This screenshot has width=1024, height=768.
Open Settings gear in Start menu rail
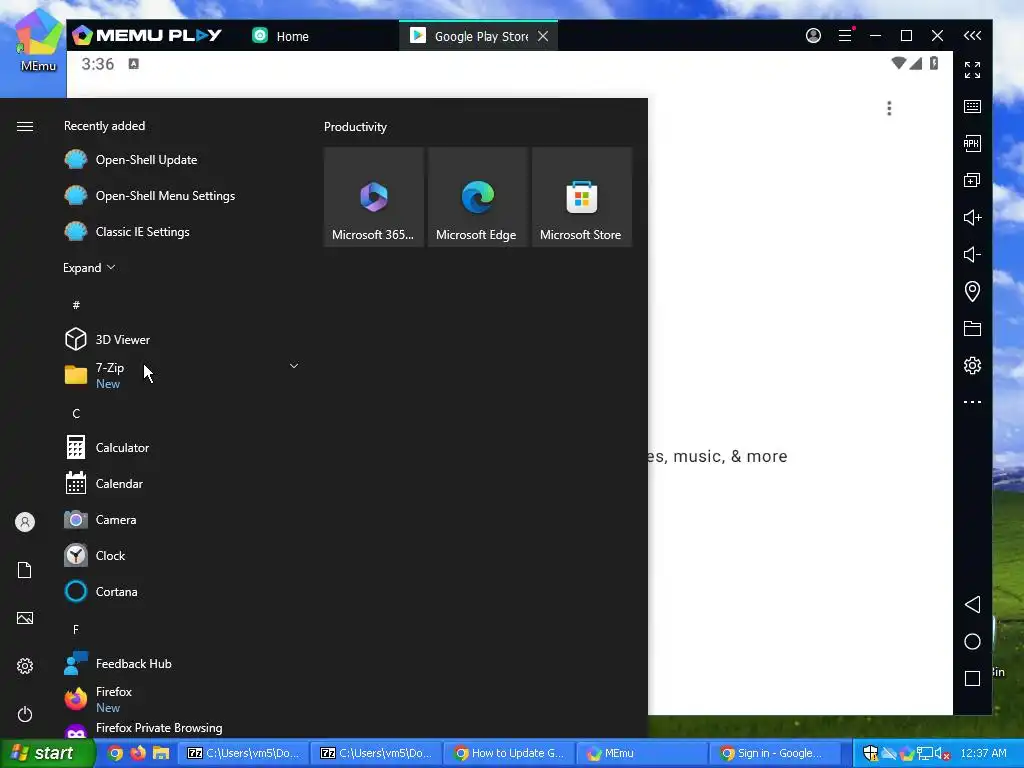point(25,666)
